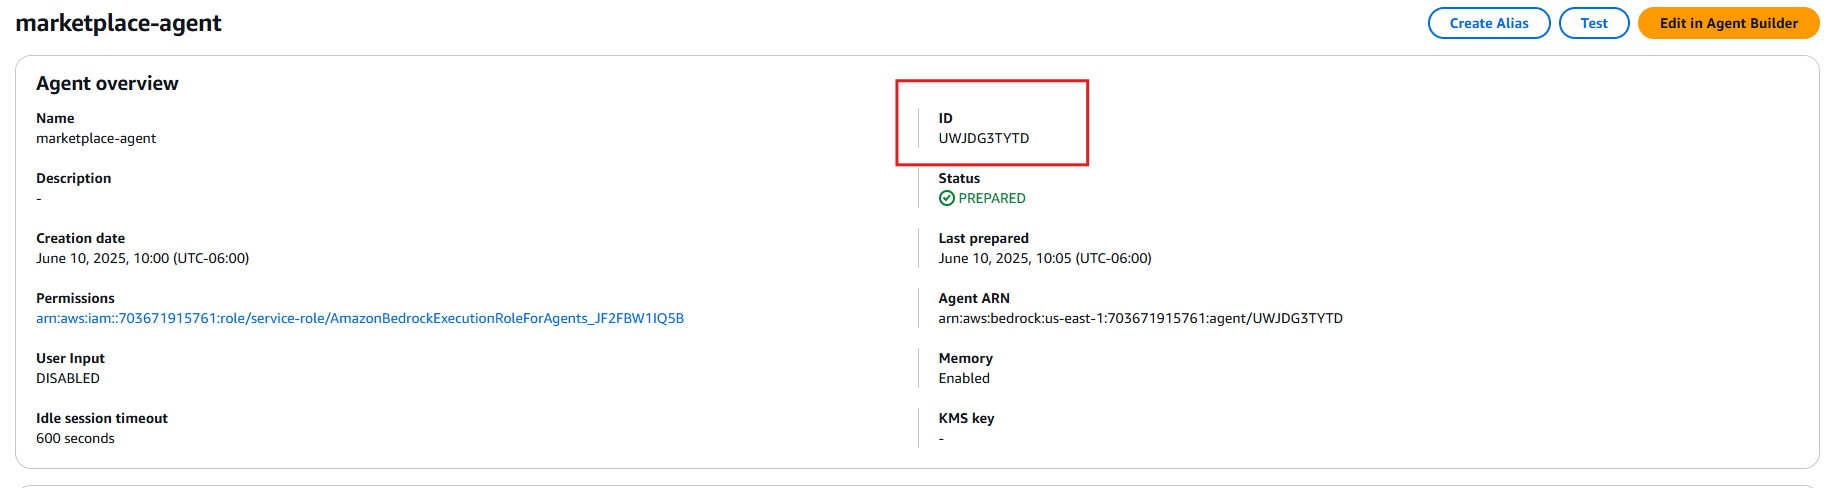Click the marketplace-agent page title
The width and height of the screenshot is (1836, 488).
coord(119,23)
